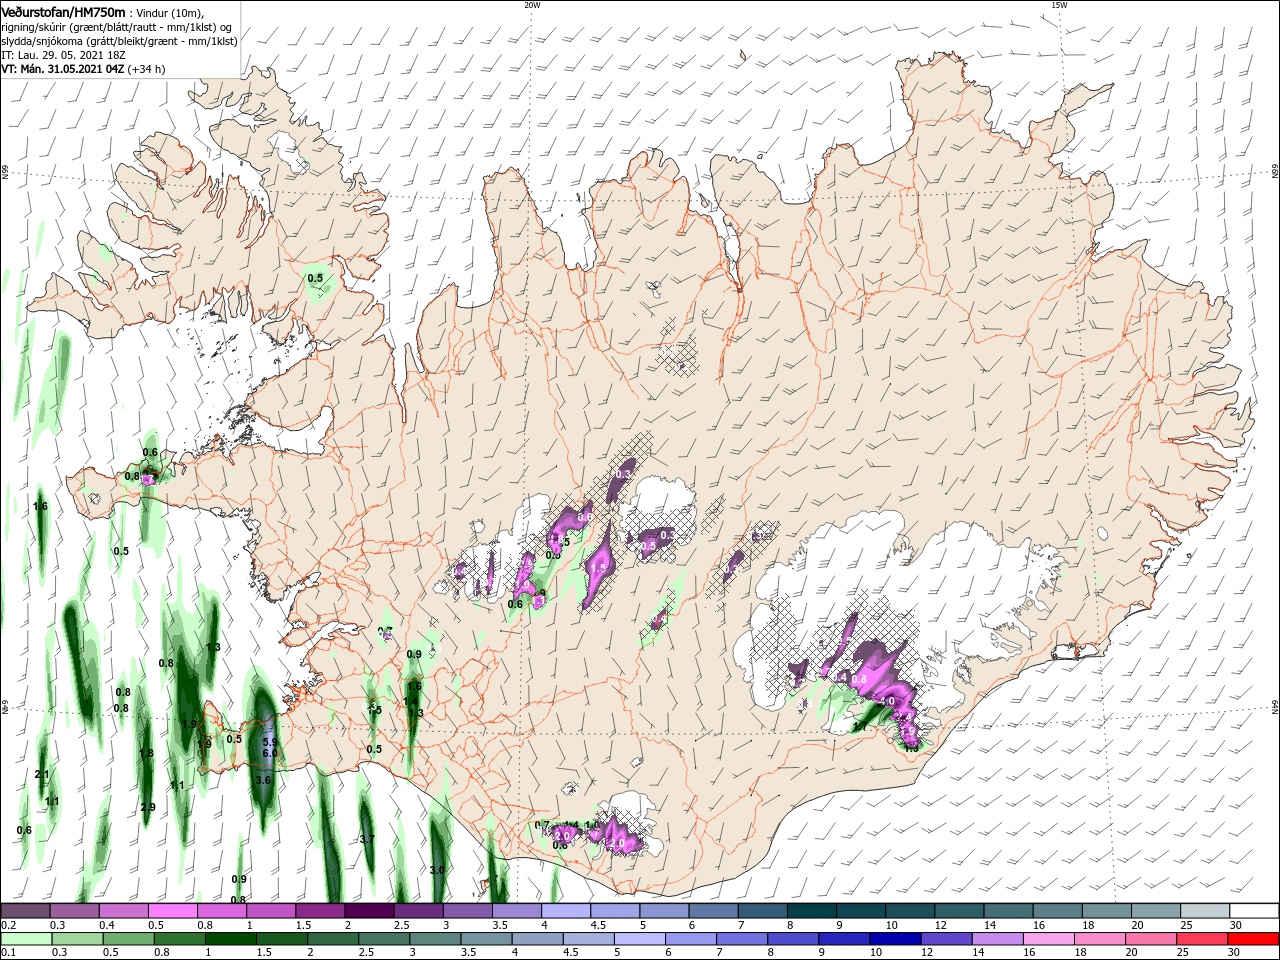Pick the darkest purple 2 snow legend swatch
1280x960 pixels.
pyautogui.click(x=369, y=911)
